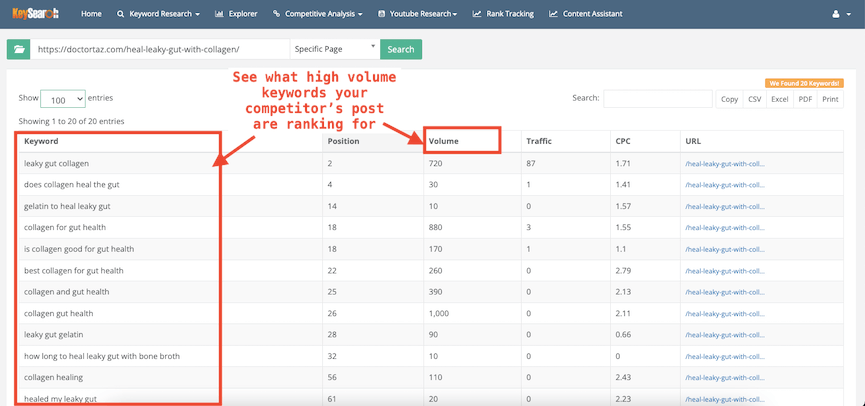Screen dimensions: 865x406
Task: Open Content Assistant
Action: (x=586, y=14)
